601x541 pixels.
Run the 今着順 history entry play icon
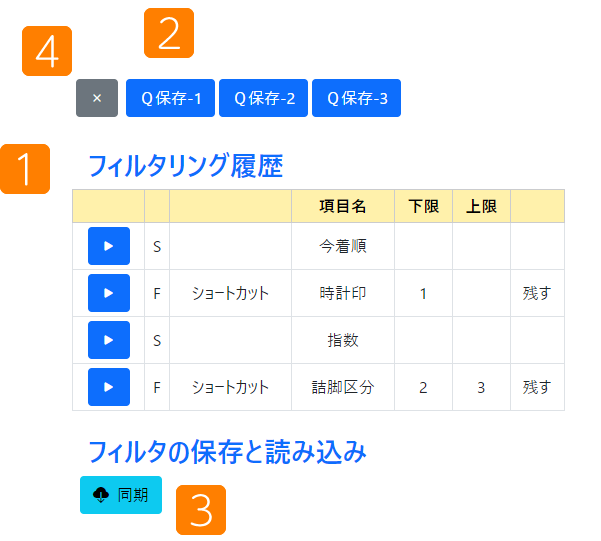[x=109, y=246]
